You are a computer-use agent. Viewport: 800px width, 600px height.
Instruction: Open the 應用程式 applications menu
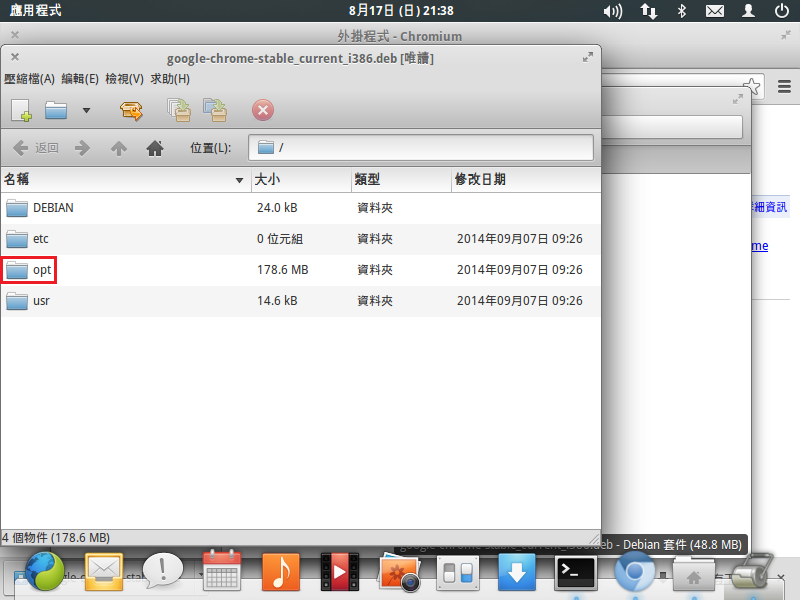tap(35, 10)
